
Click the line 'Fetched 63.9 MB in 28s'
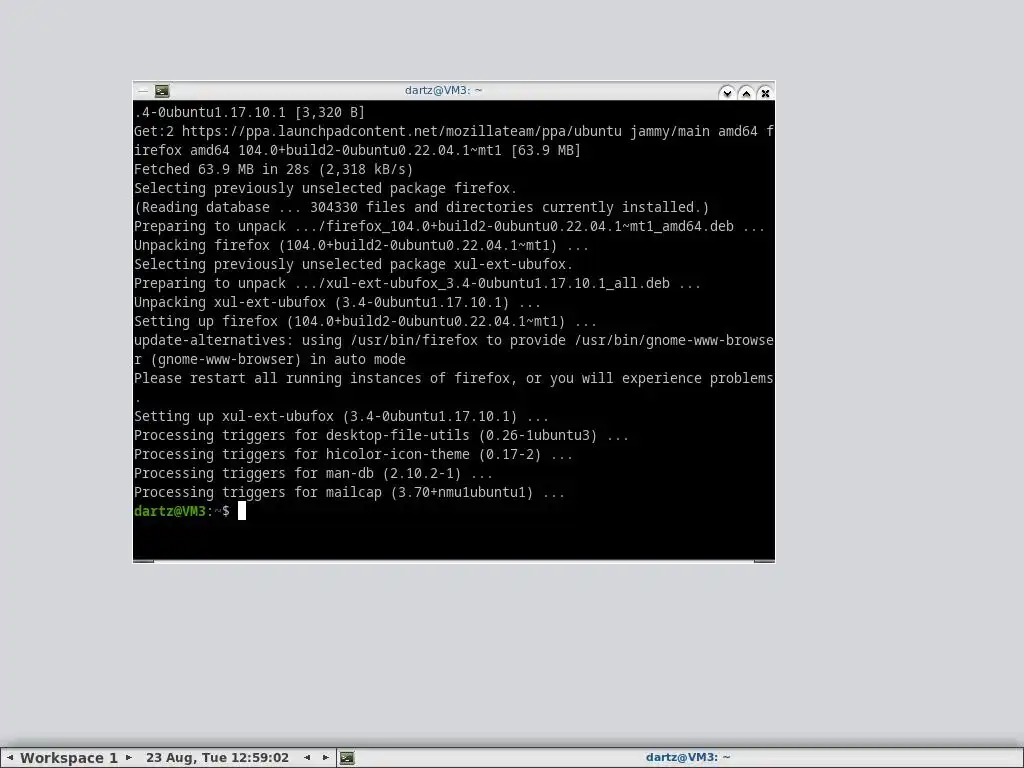coord(274,169)
